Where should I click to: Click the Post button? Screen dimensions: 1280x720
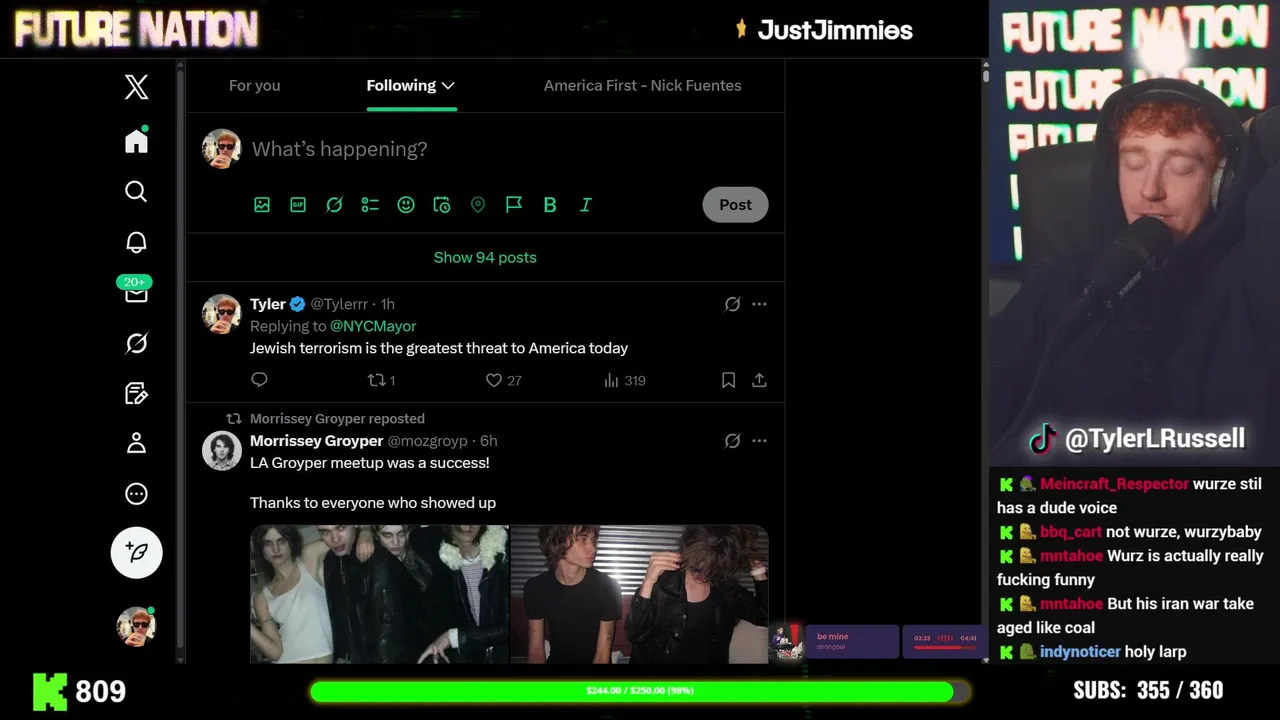pyautogui.click(x=735, y=205)
